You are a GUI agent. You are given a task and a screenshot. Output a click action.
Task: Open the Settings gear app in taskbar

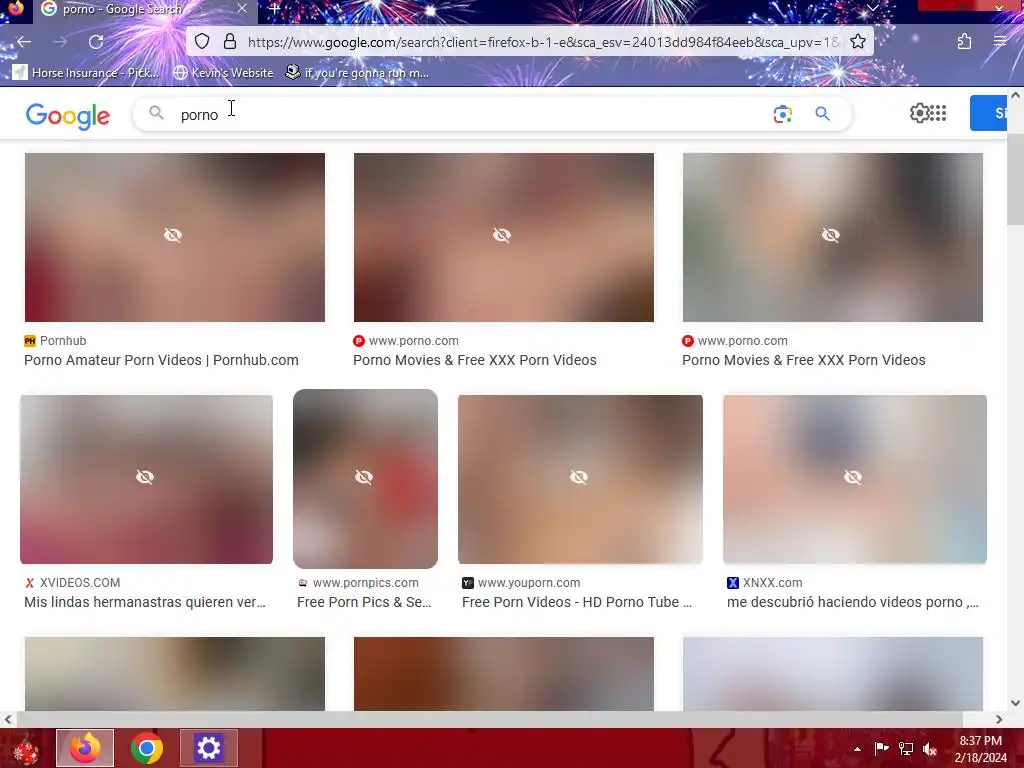point(209,748)
